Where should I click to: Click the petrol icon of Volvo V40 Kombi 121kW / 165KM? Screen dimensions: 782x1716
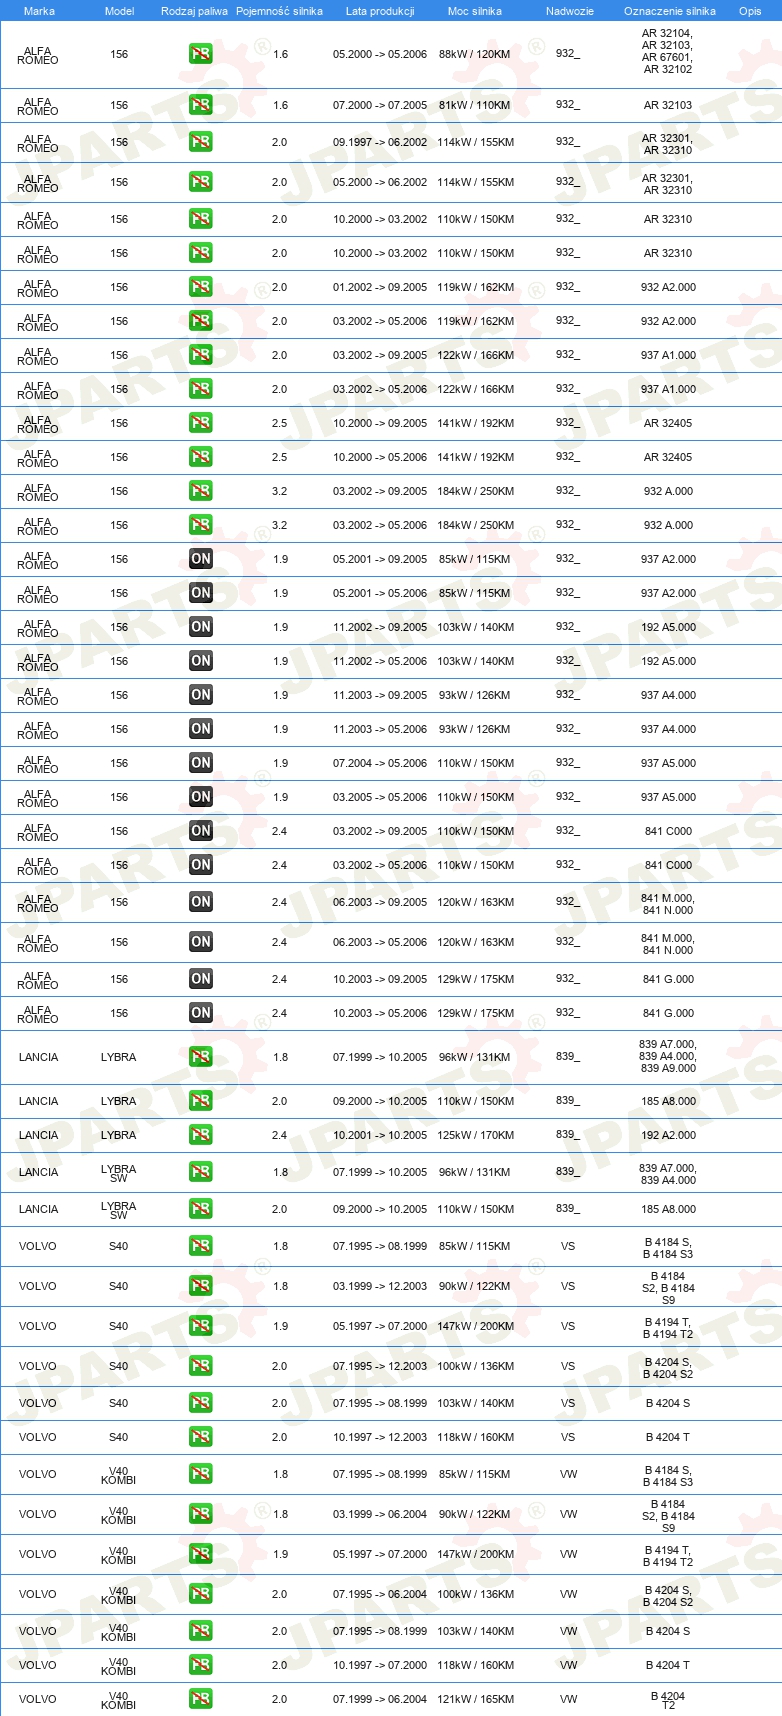(x=201, y=1699)
